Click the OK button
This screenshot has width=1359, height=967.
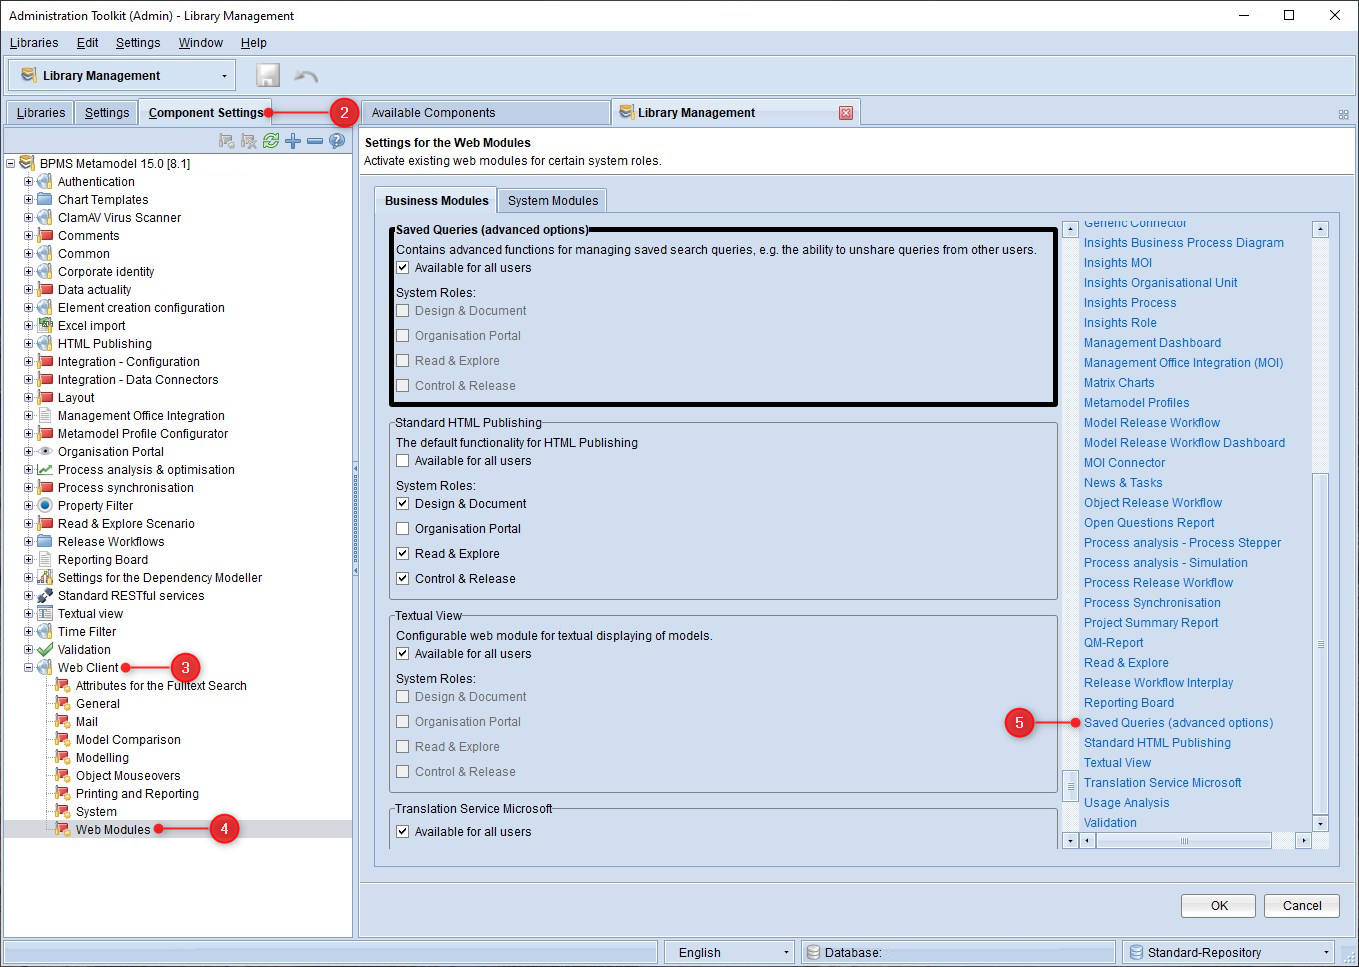[x=1219, y=905]
